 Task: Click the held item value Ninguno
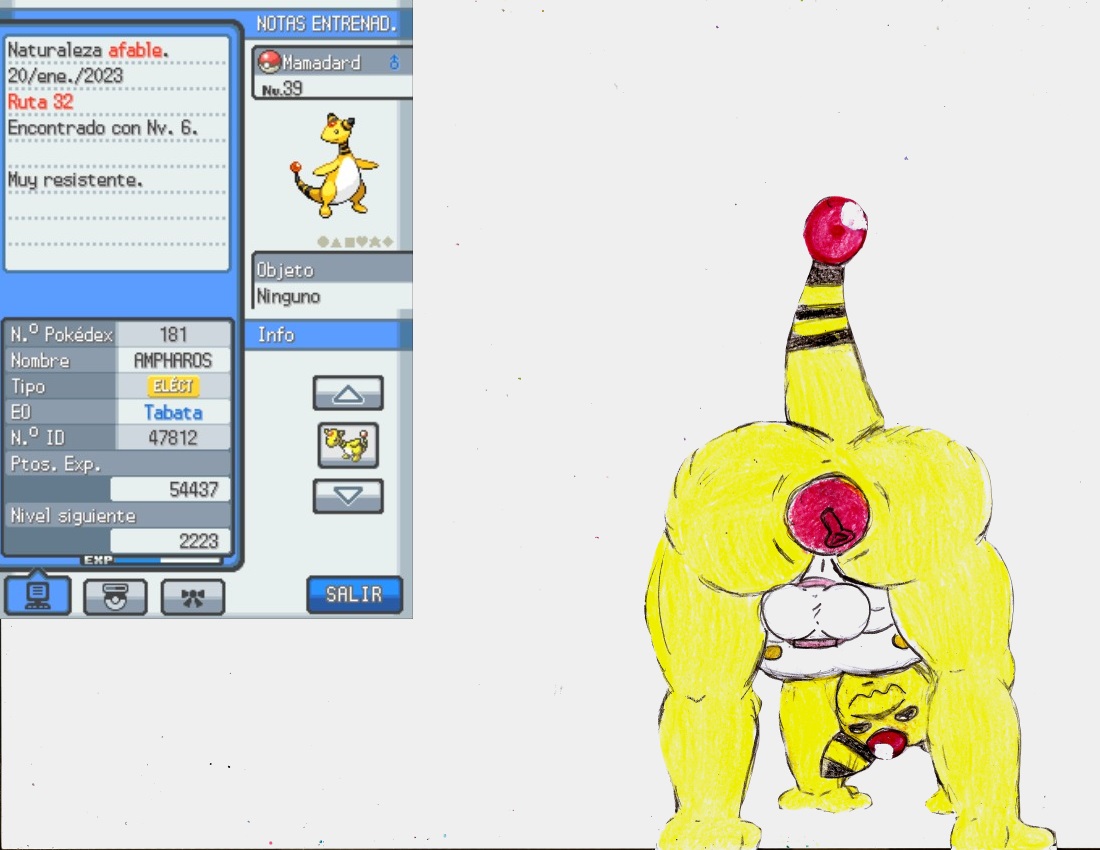288,297
